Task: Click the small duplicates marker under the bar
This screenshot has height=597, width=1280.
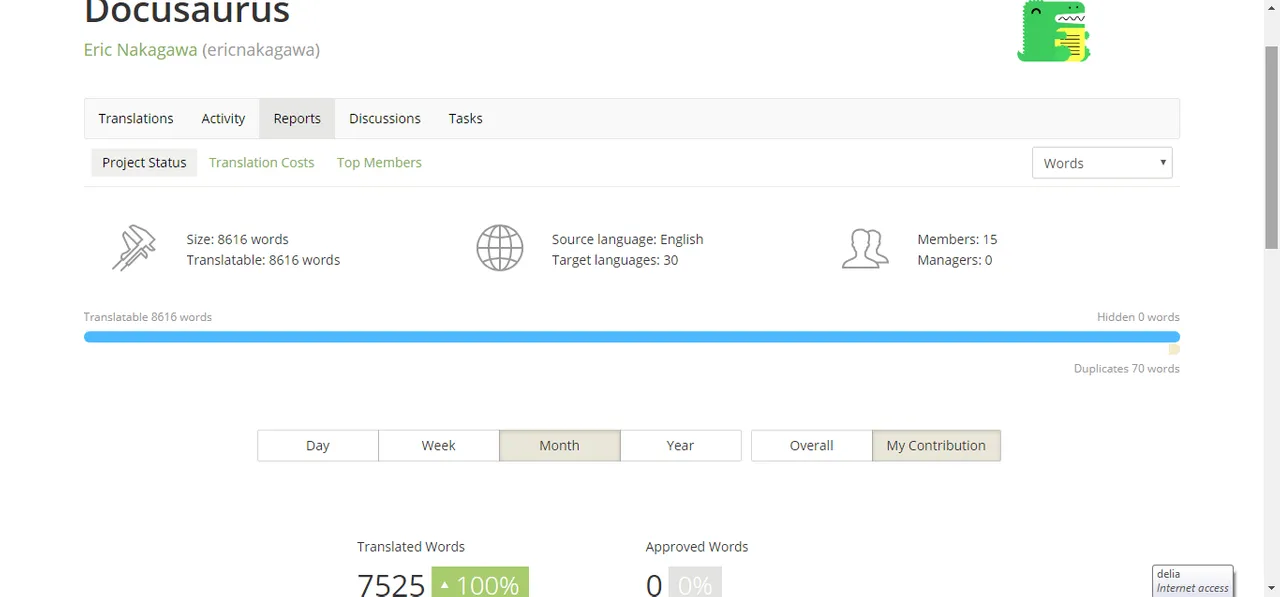Action: 1174,350
